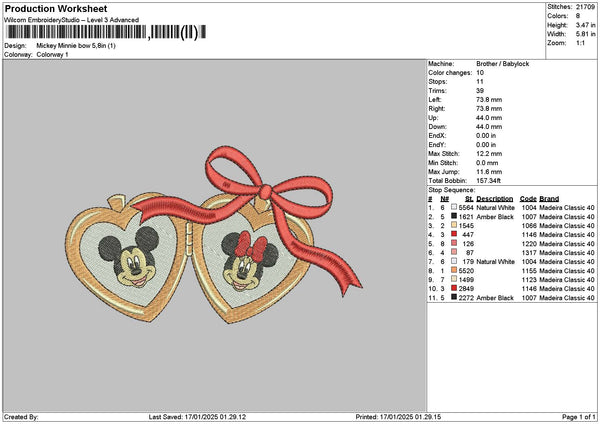600x424 pixels.
Task: Pick the white swatch beside stitch count 179
Action: pyautogui.click(x=454, y=261)
